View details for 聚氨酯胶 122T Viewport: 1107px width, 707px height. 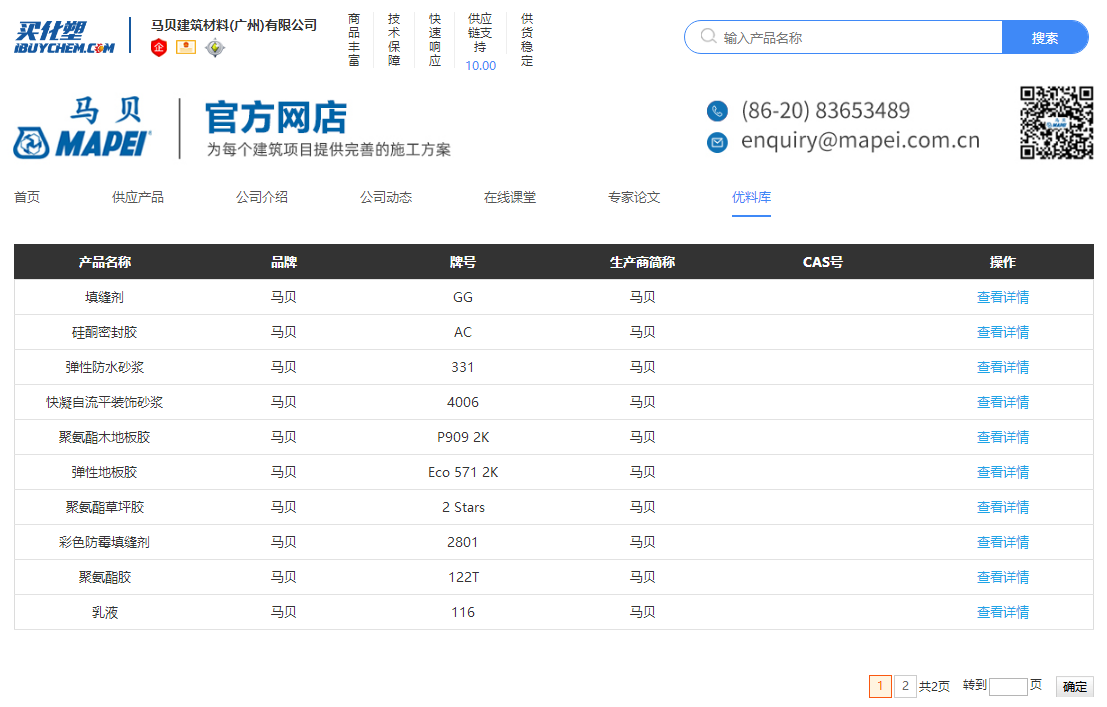click(1003, 577)
